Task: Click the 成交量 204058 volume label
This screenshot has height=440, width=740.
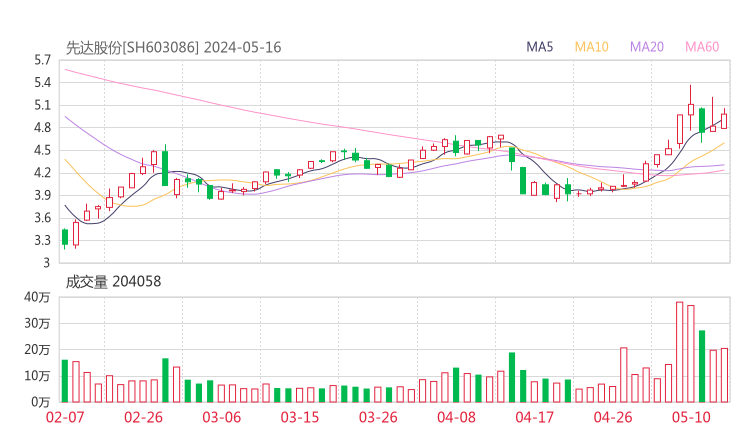Action: (x=113, y=282)
